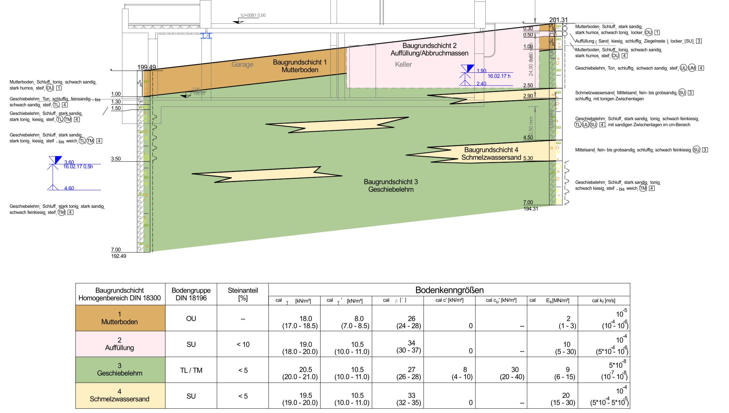This screenshot has width=729, height=413.
Task: Click the 'Baugrundschicht 3 Geschiebelehm' drawing label
Action: coord(391,186)
